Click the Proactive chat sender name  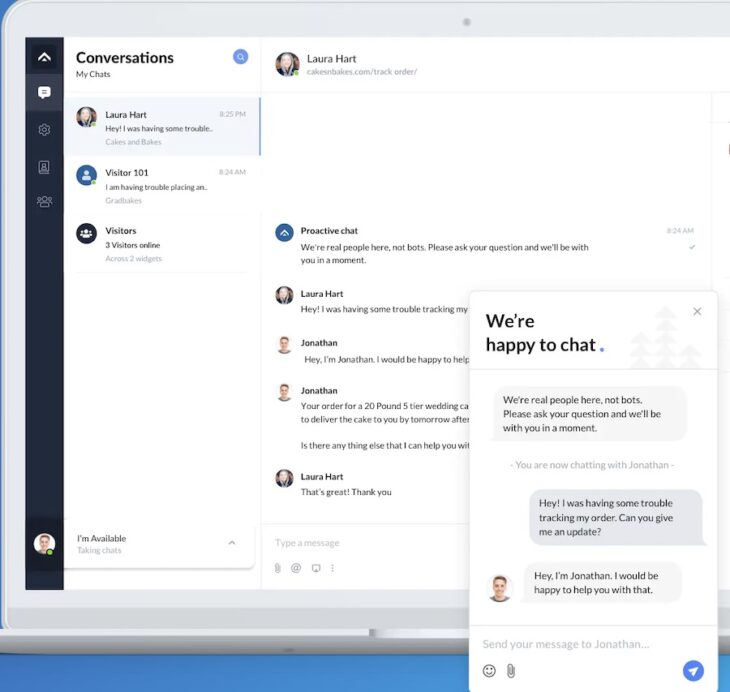coord(329,231)
